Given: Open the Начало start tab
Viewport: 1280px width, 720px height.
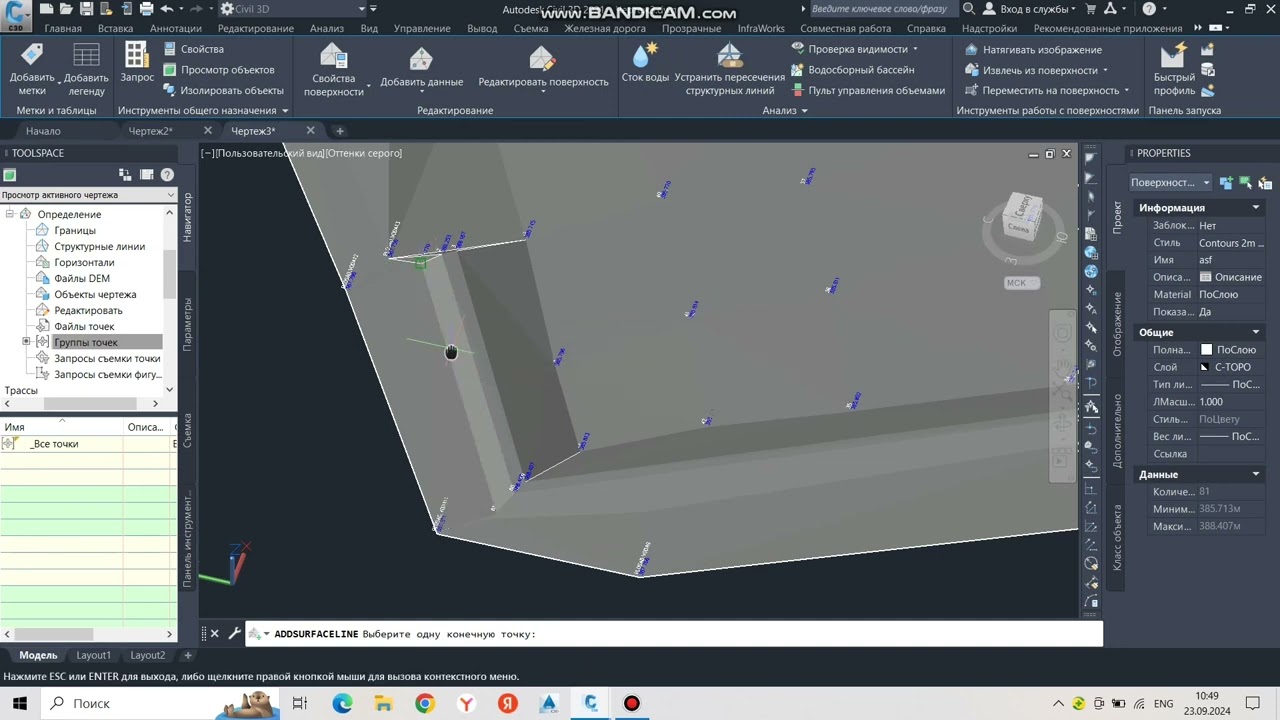Looking at the screenshot, I should click(43, 131).
